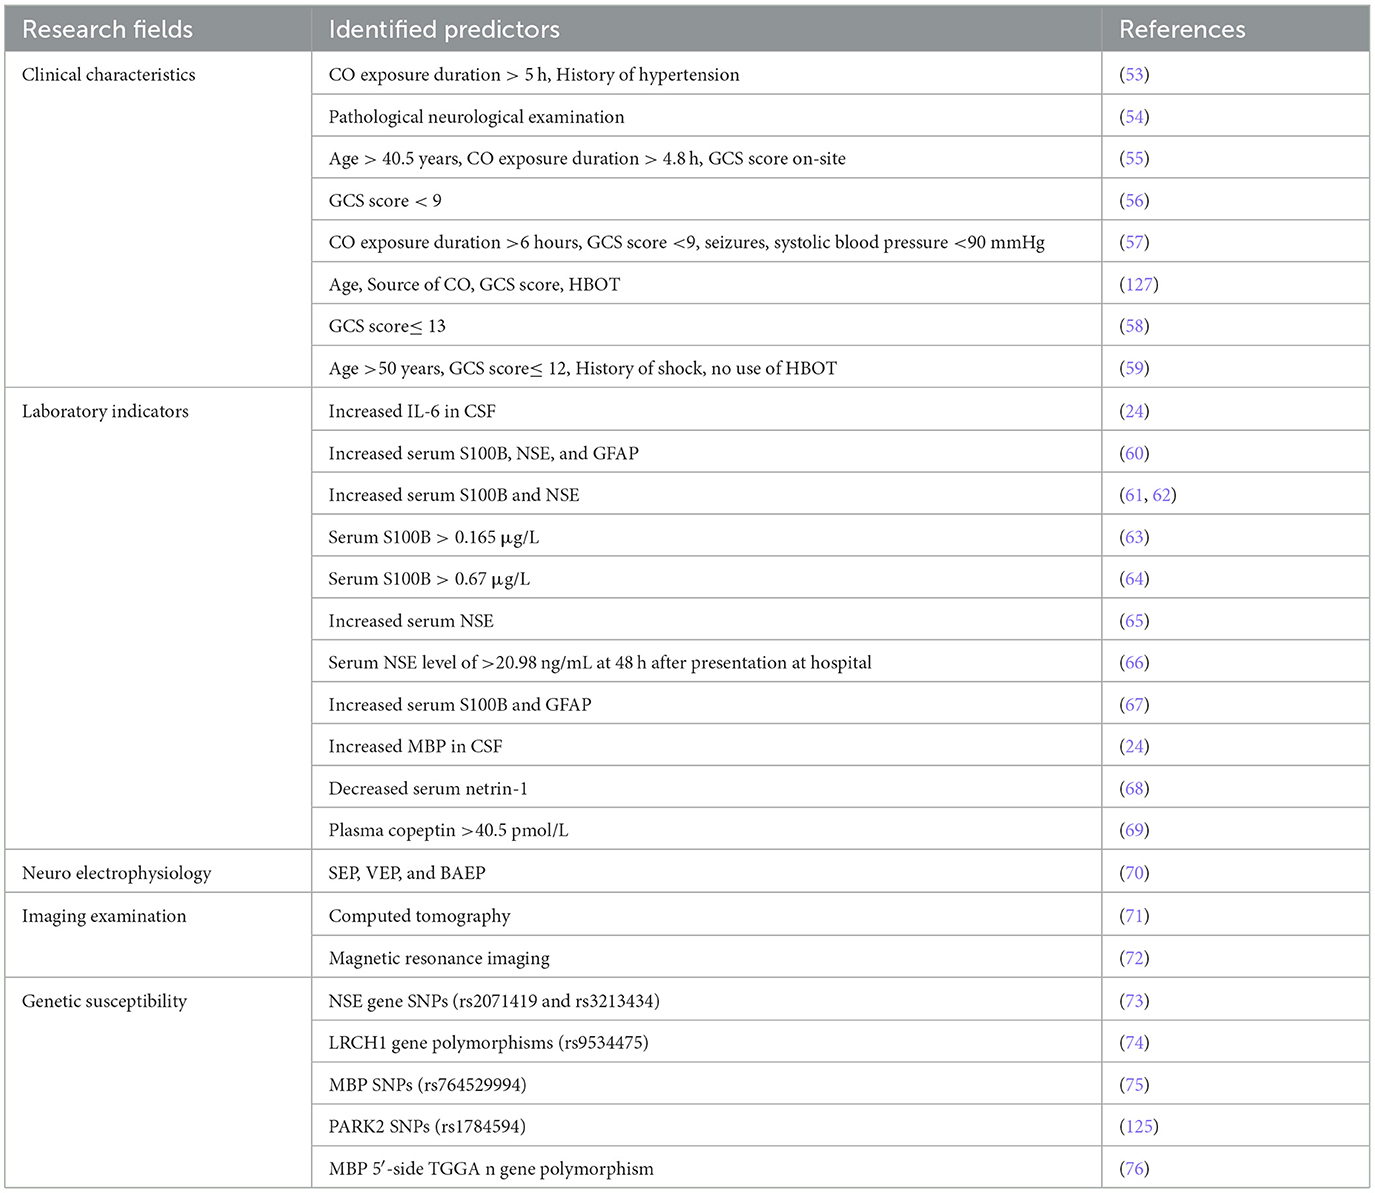Select 'Age >50 years, GCS score≤ 12' cell
This screenshot has height=1193, width=1375.
(706, 369)
